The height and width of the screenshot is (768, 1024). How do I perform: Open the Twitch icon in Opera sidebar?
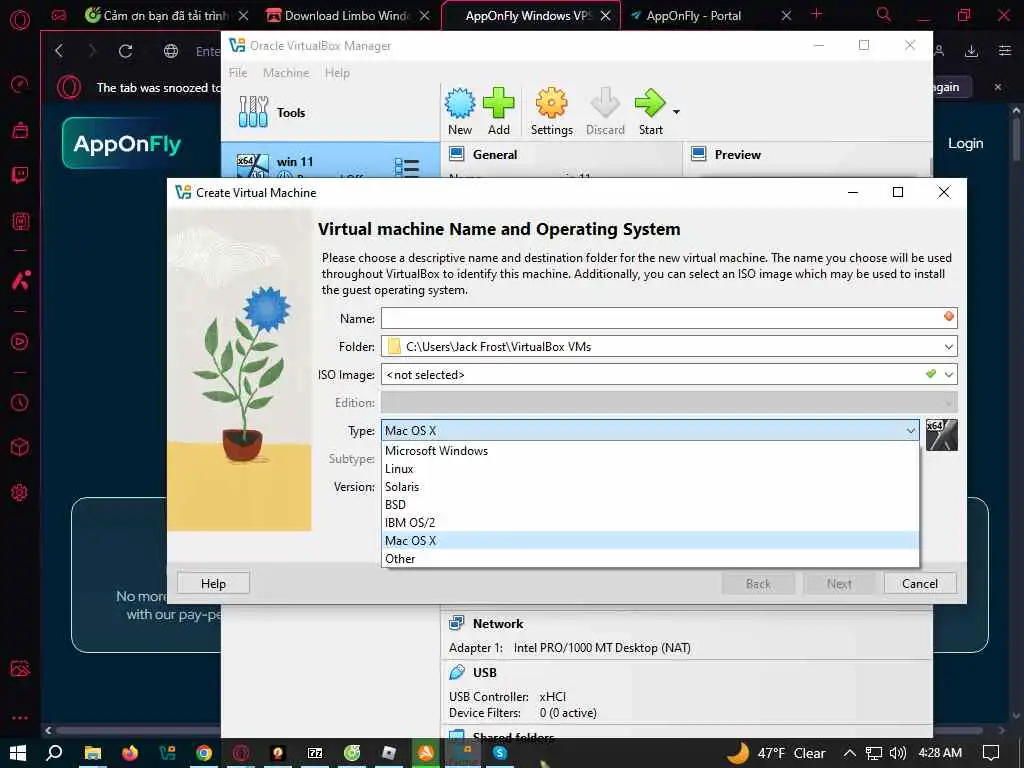click(x=20, y=175)
